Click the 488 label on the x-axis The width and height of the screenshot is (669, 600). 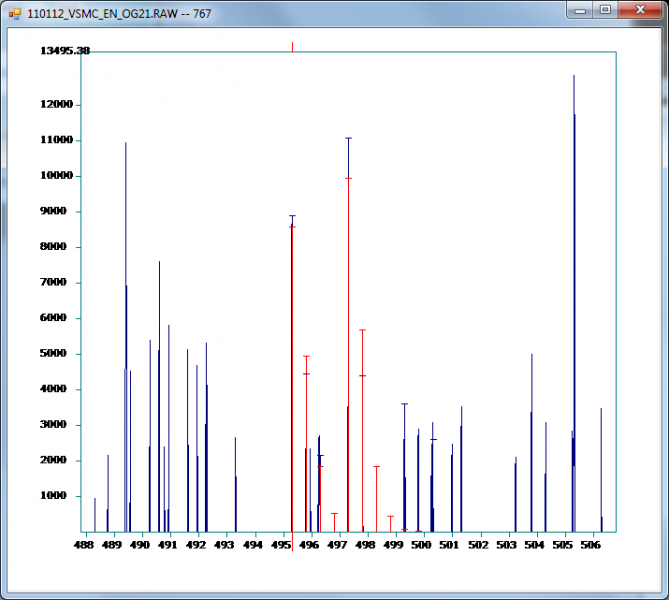point(84,545)
